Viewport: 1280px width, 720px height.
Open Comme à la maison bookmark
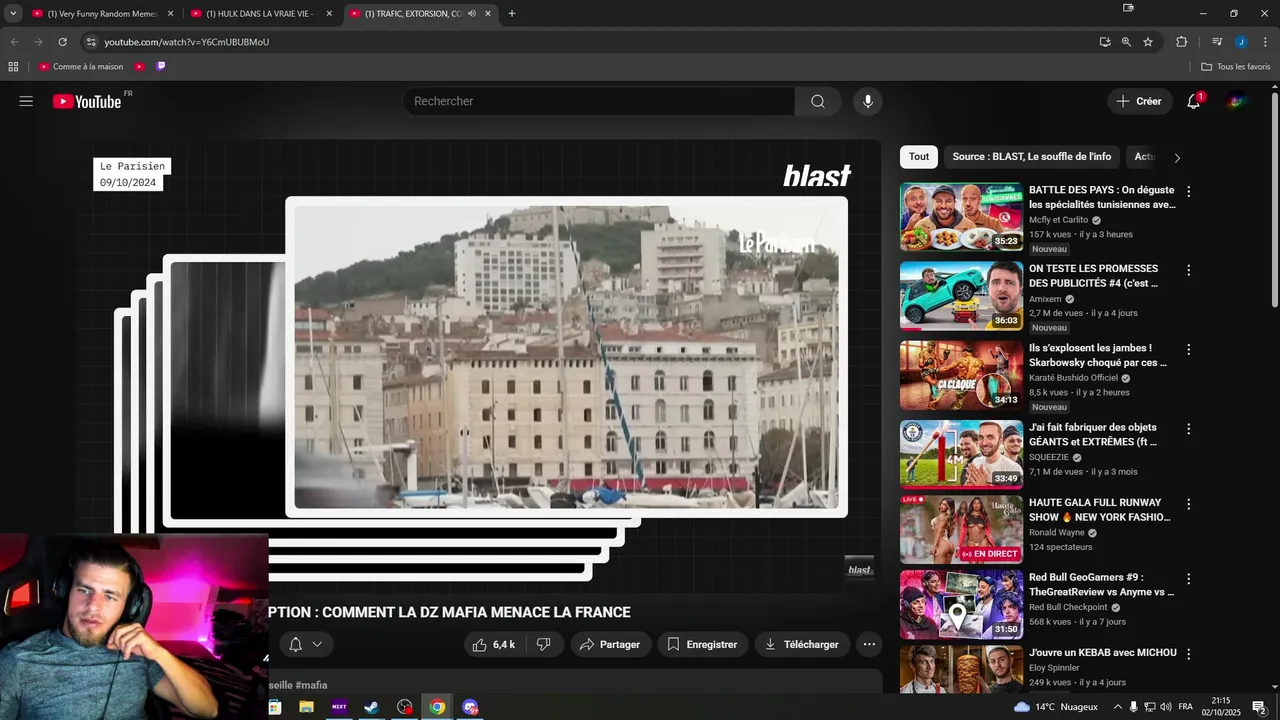81,67
